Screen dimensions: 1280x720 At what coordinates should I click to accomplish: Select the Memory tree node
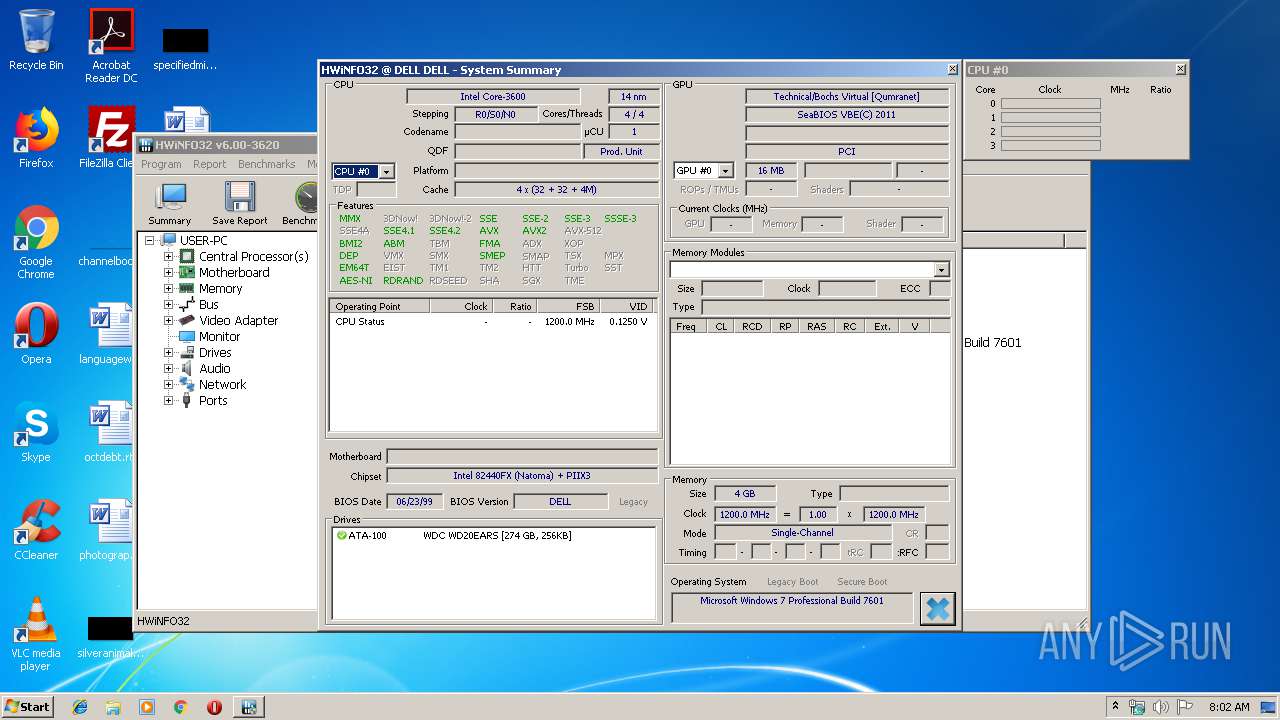point(220,288)
